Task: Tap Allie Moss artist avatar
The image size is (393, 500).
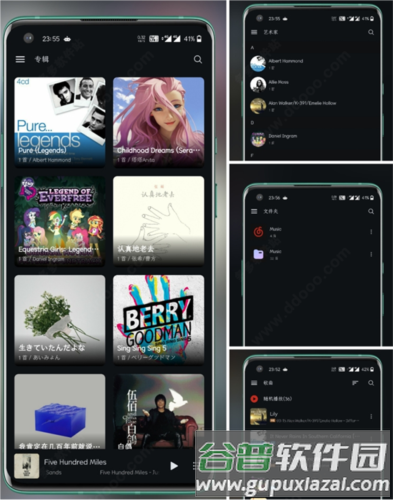Action: click(258, 85)
